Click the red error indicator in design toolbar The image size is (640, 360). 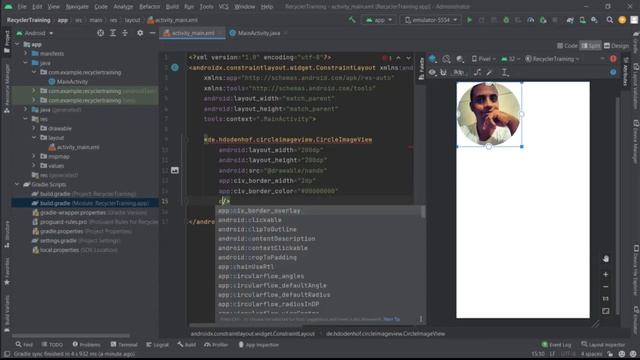click(613, 59)
